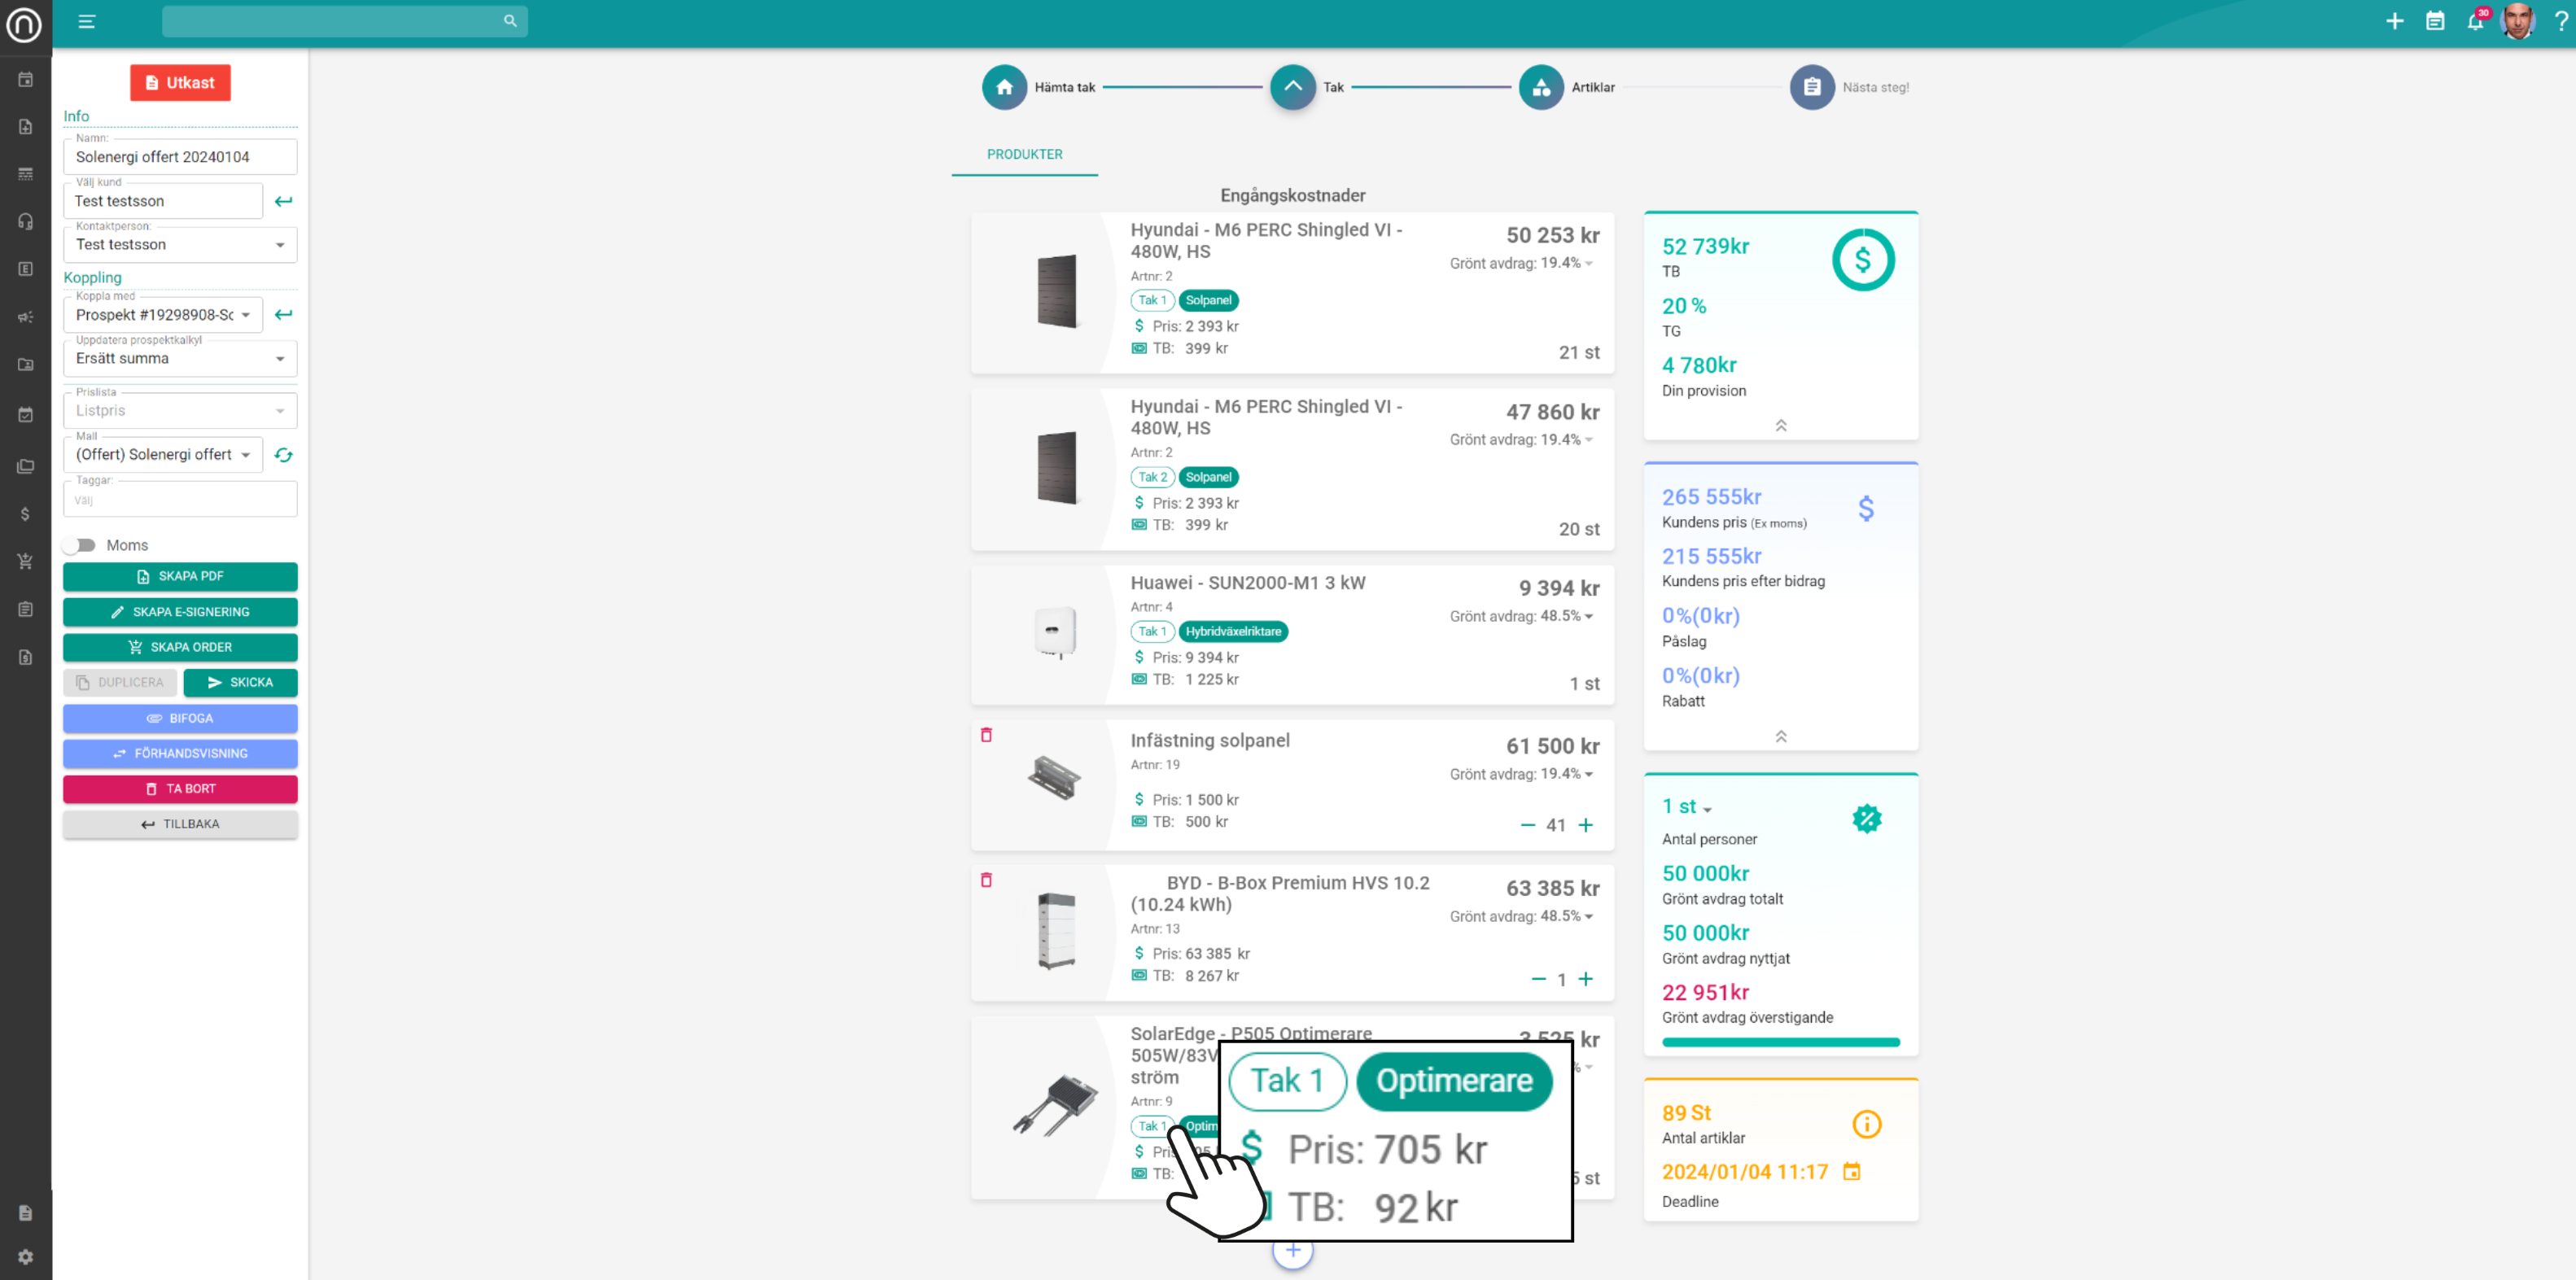Delete the BYD B-Box Premium row

click(986, 880)
